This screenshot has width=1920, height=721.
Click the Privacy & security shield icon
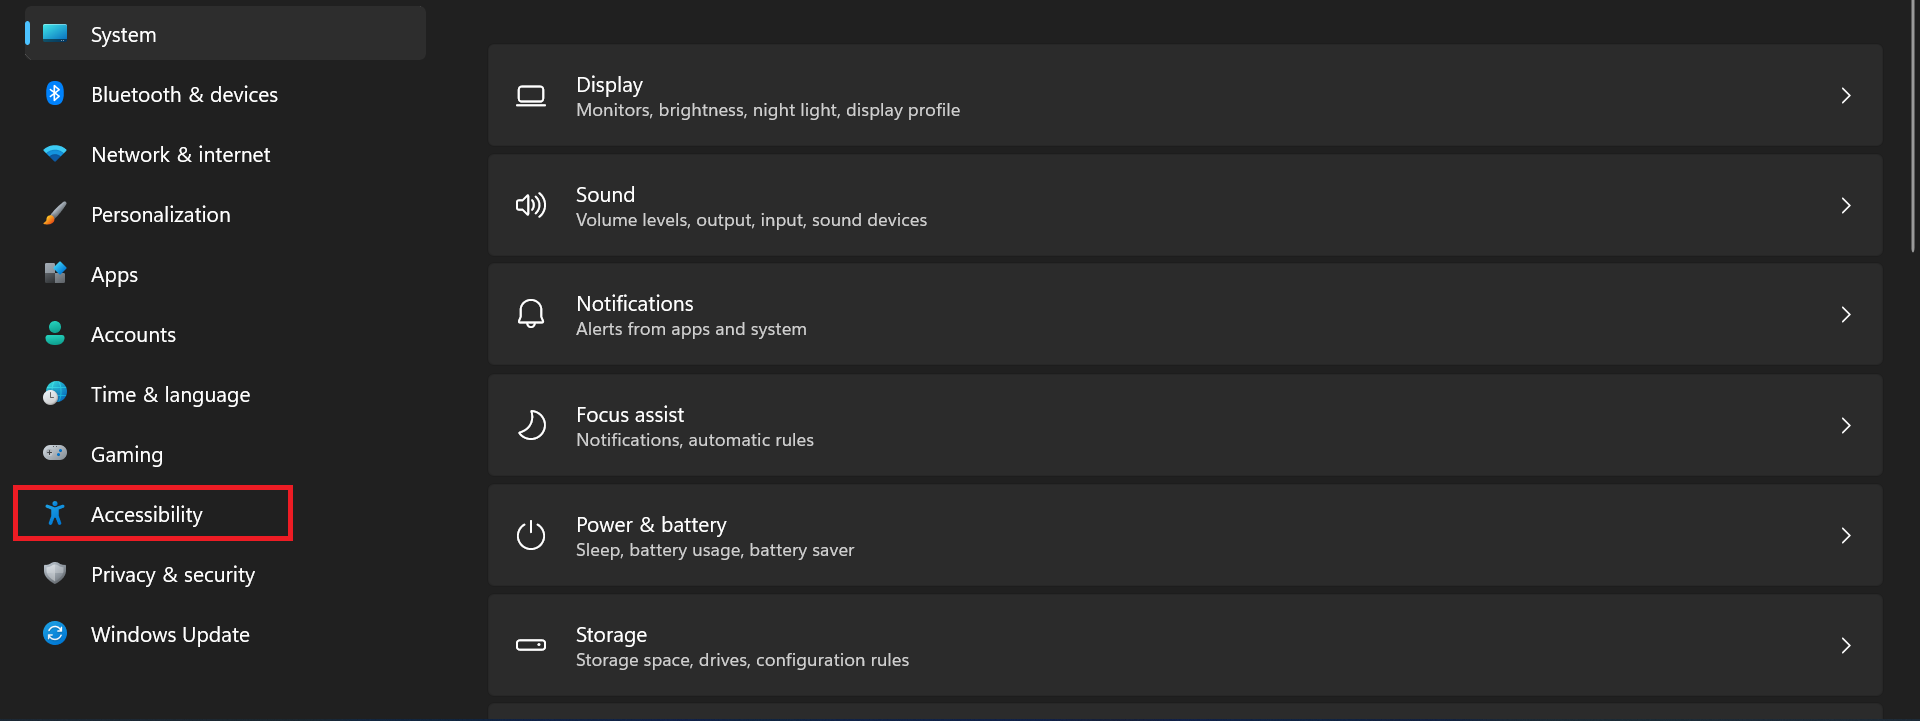pos(55,573)
